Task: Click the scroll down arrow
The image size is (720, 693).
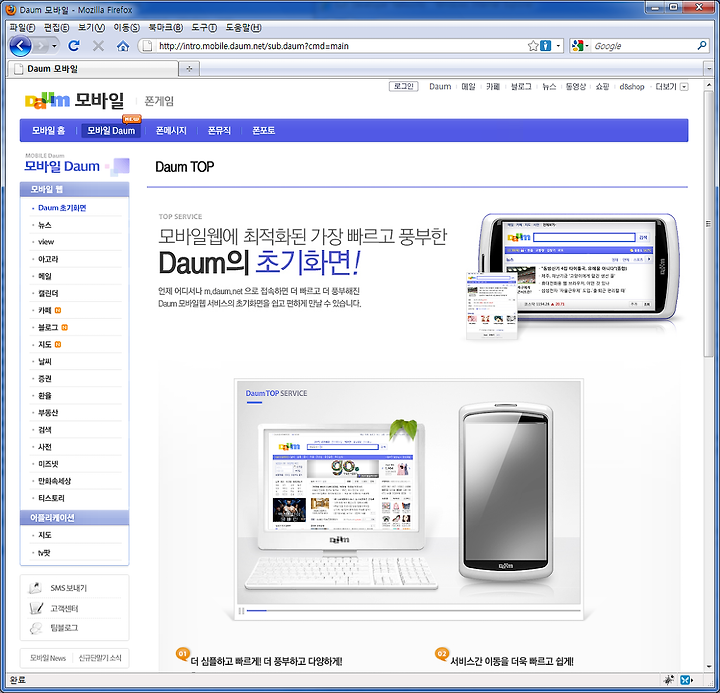Action: coord(709,666)
